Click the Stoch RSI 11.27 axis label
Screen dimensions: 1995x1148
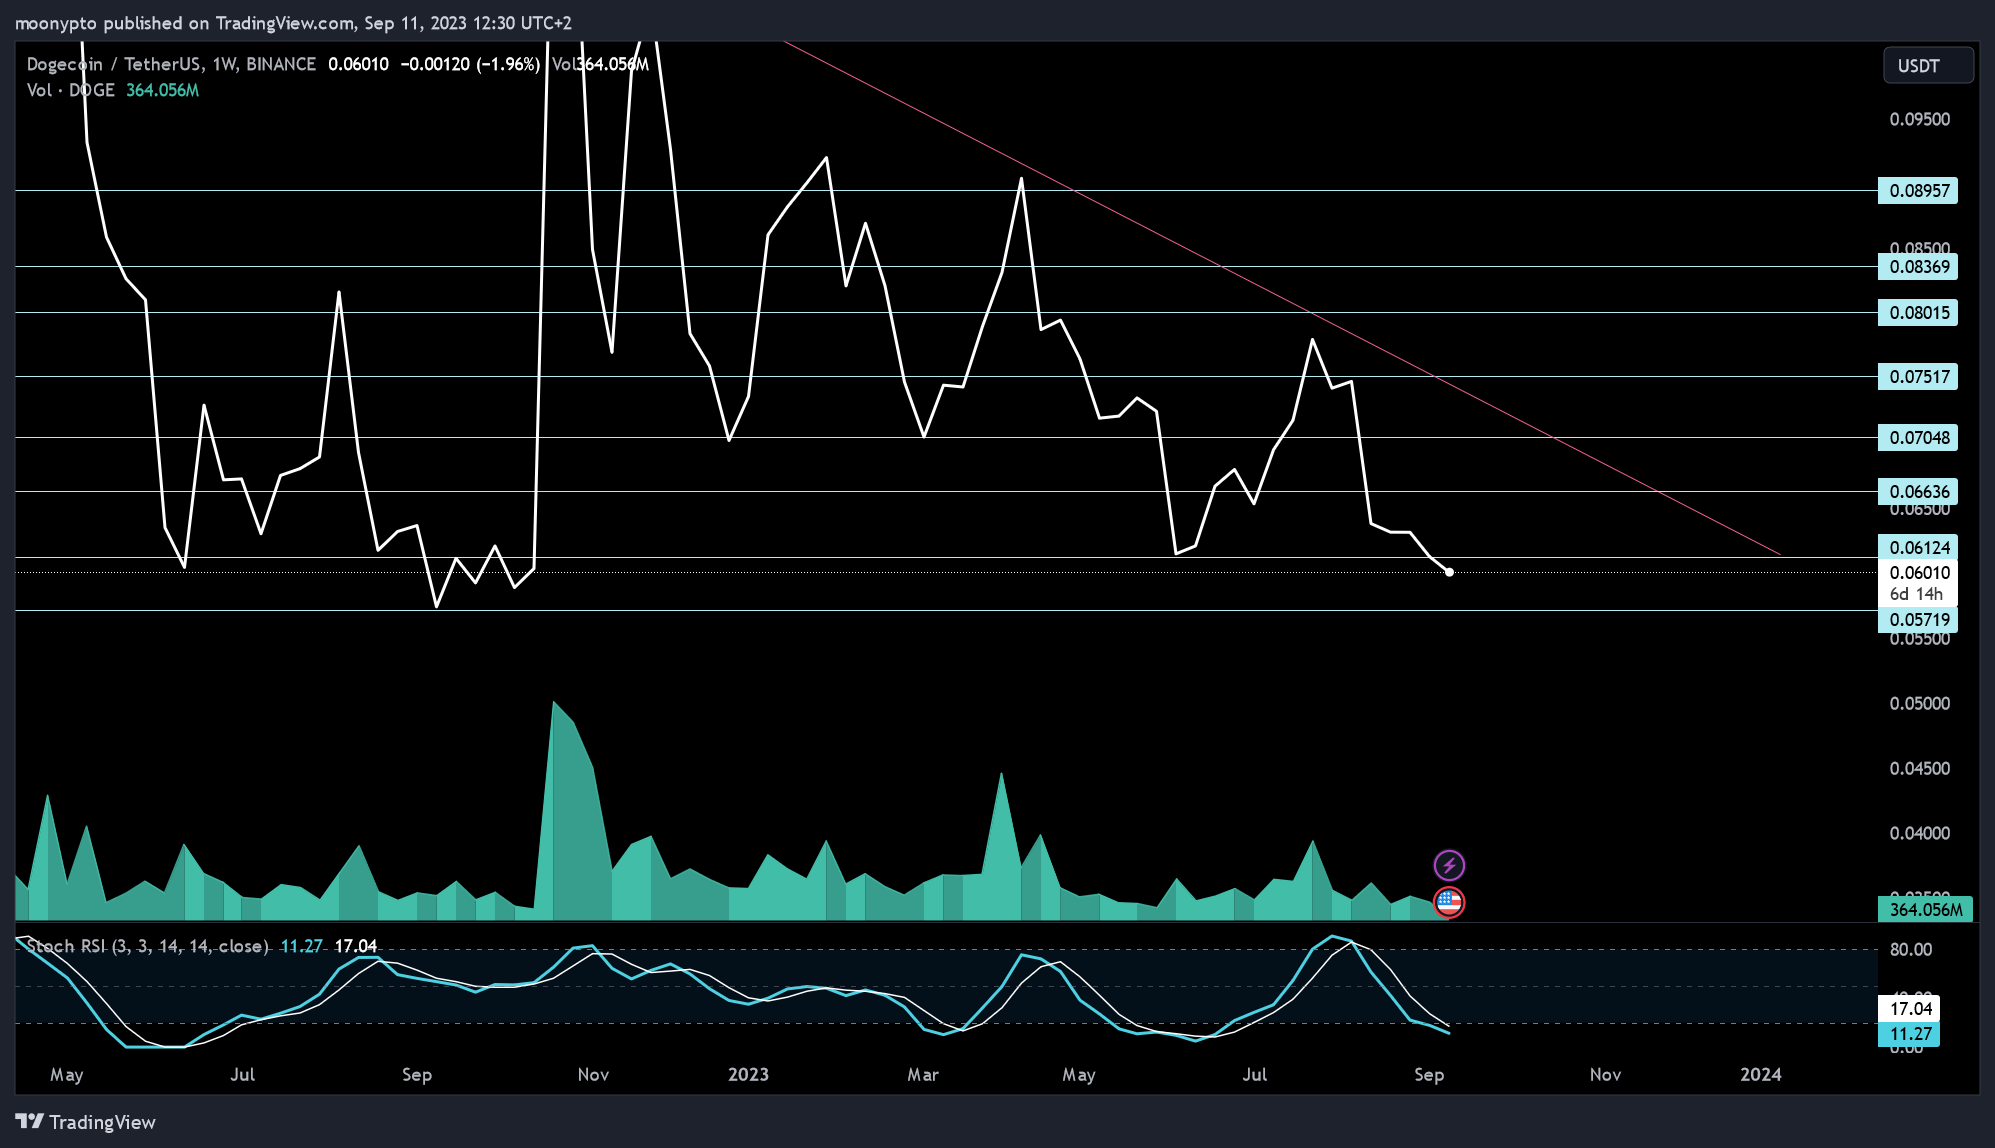[x=1910, y=1034]
